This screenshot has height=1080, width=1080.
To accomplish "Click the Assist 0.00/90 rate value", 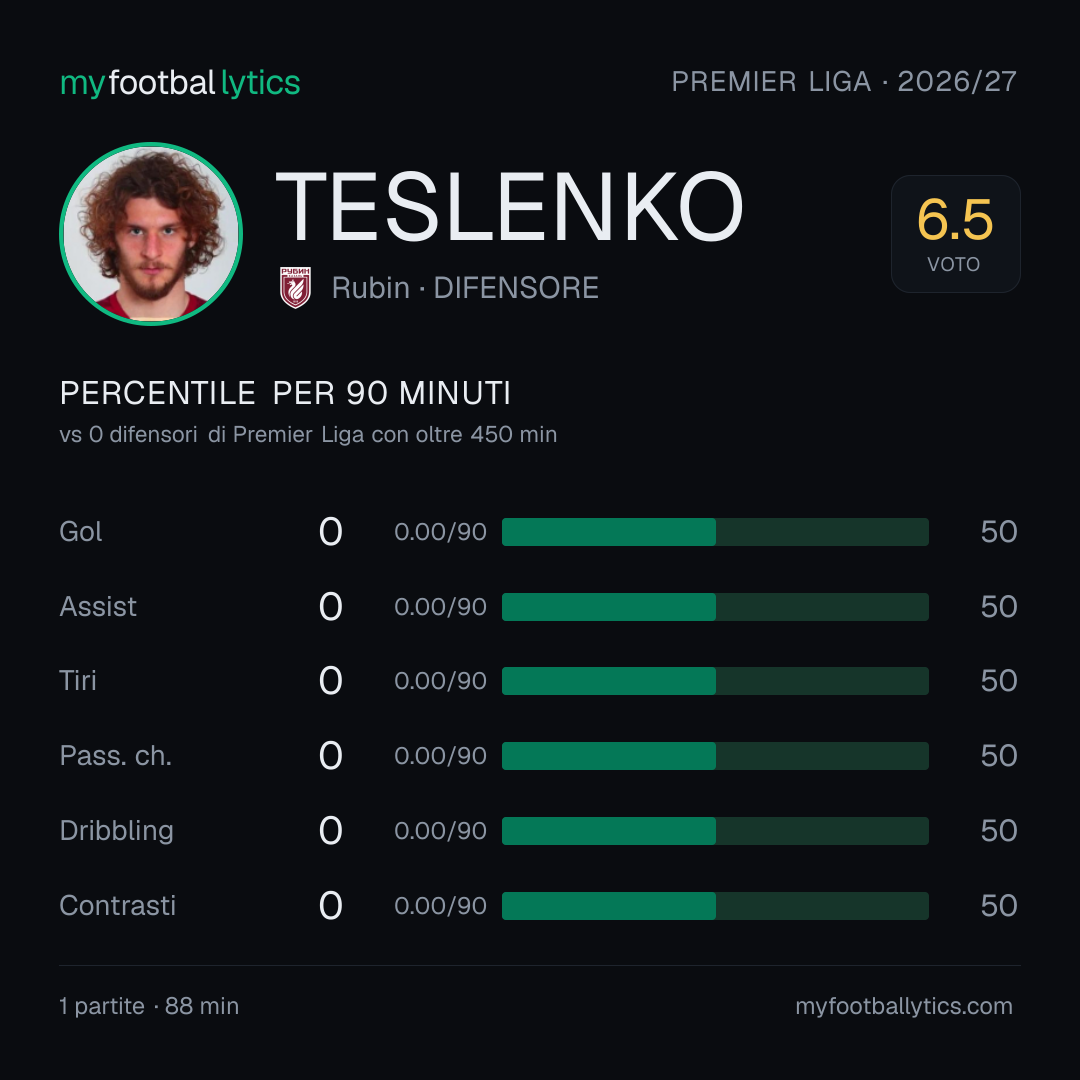I will point(440,607).
